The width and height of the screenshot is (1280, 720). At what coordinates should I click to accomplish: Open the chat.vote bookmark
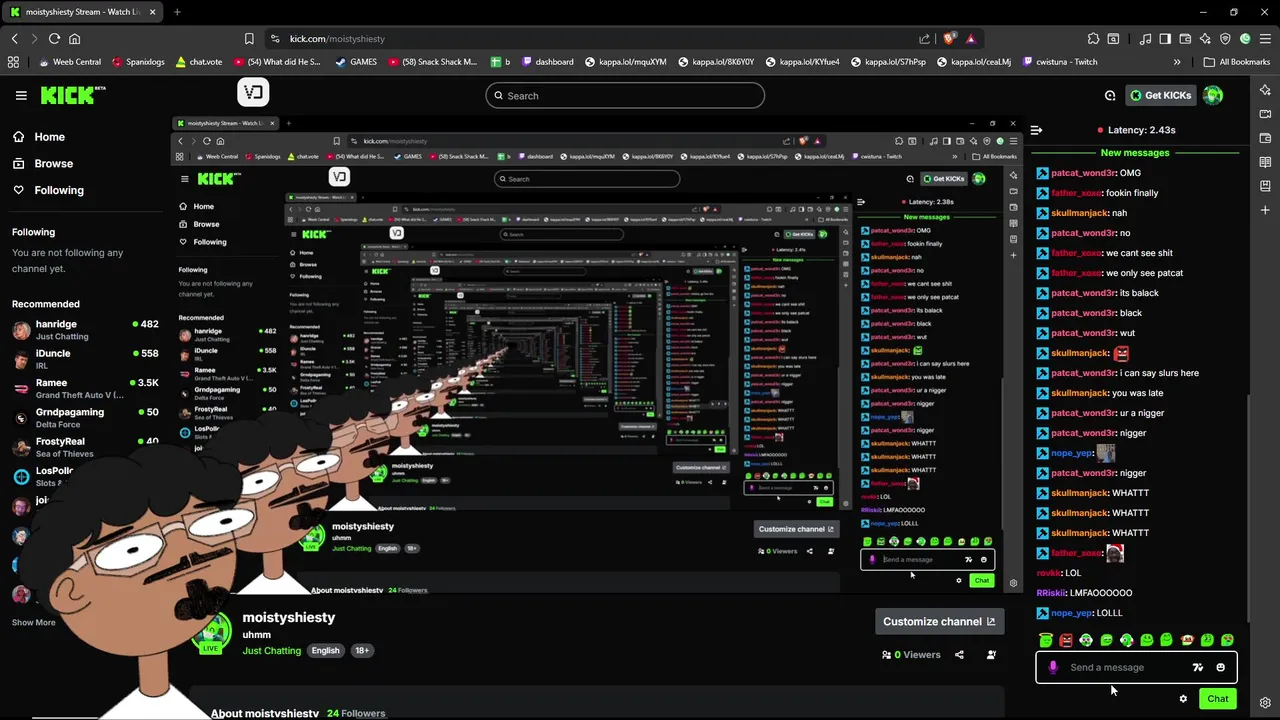point(198,62)
